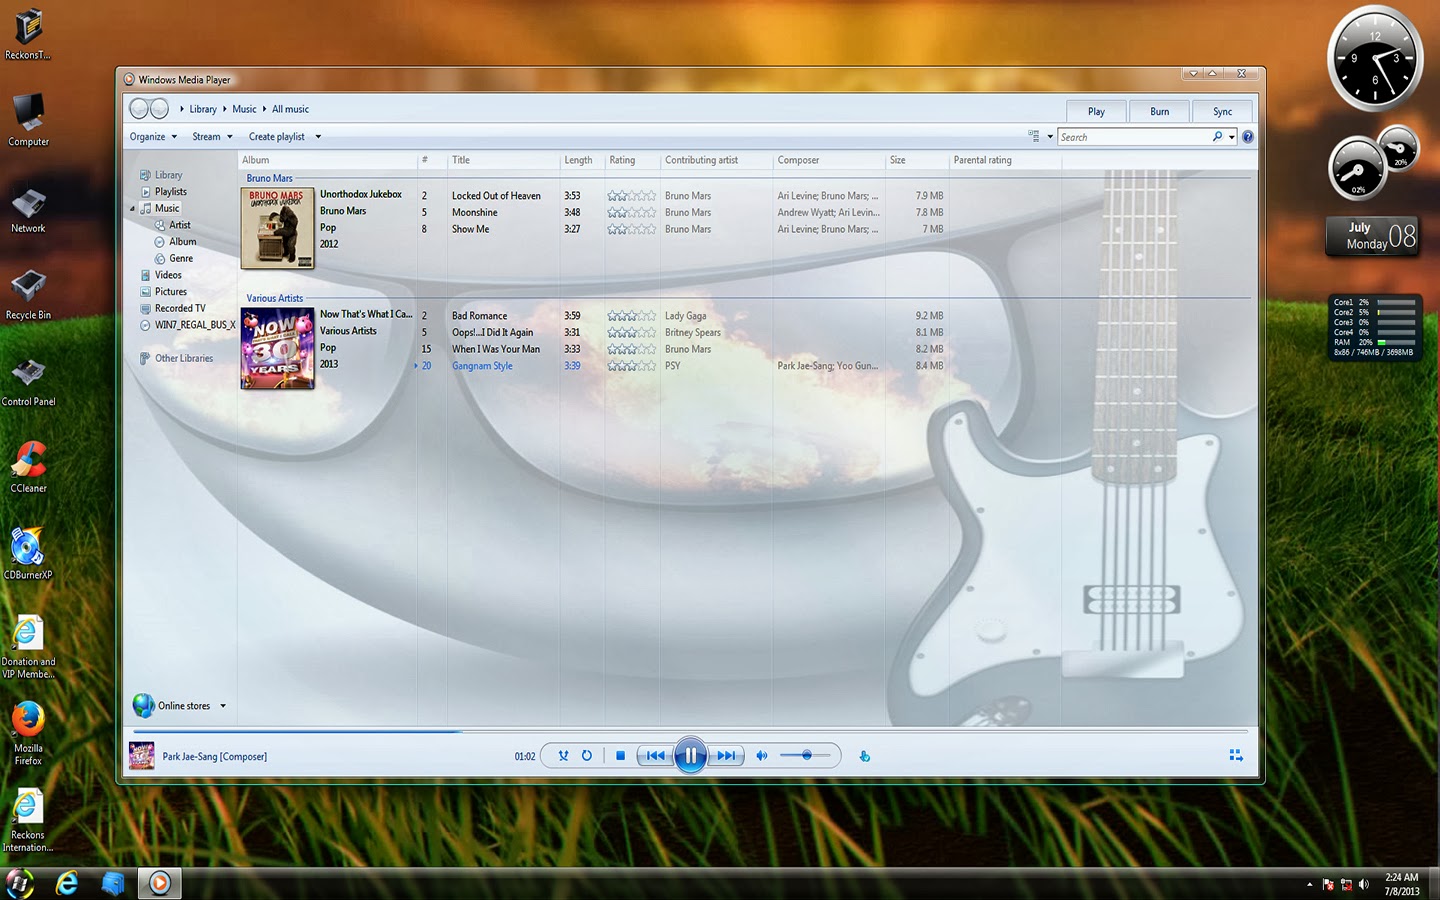The width and height of the screenshot is (1440, 900).
Task: Select the song Moonshine
Action: [474, 212]
